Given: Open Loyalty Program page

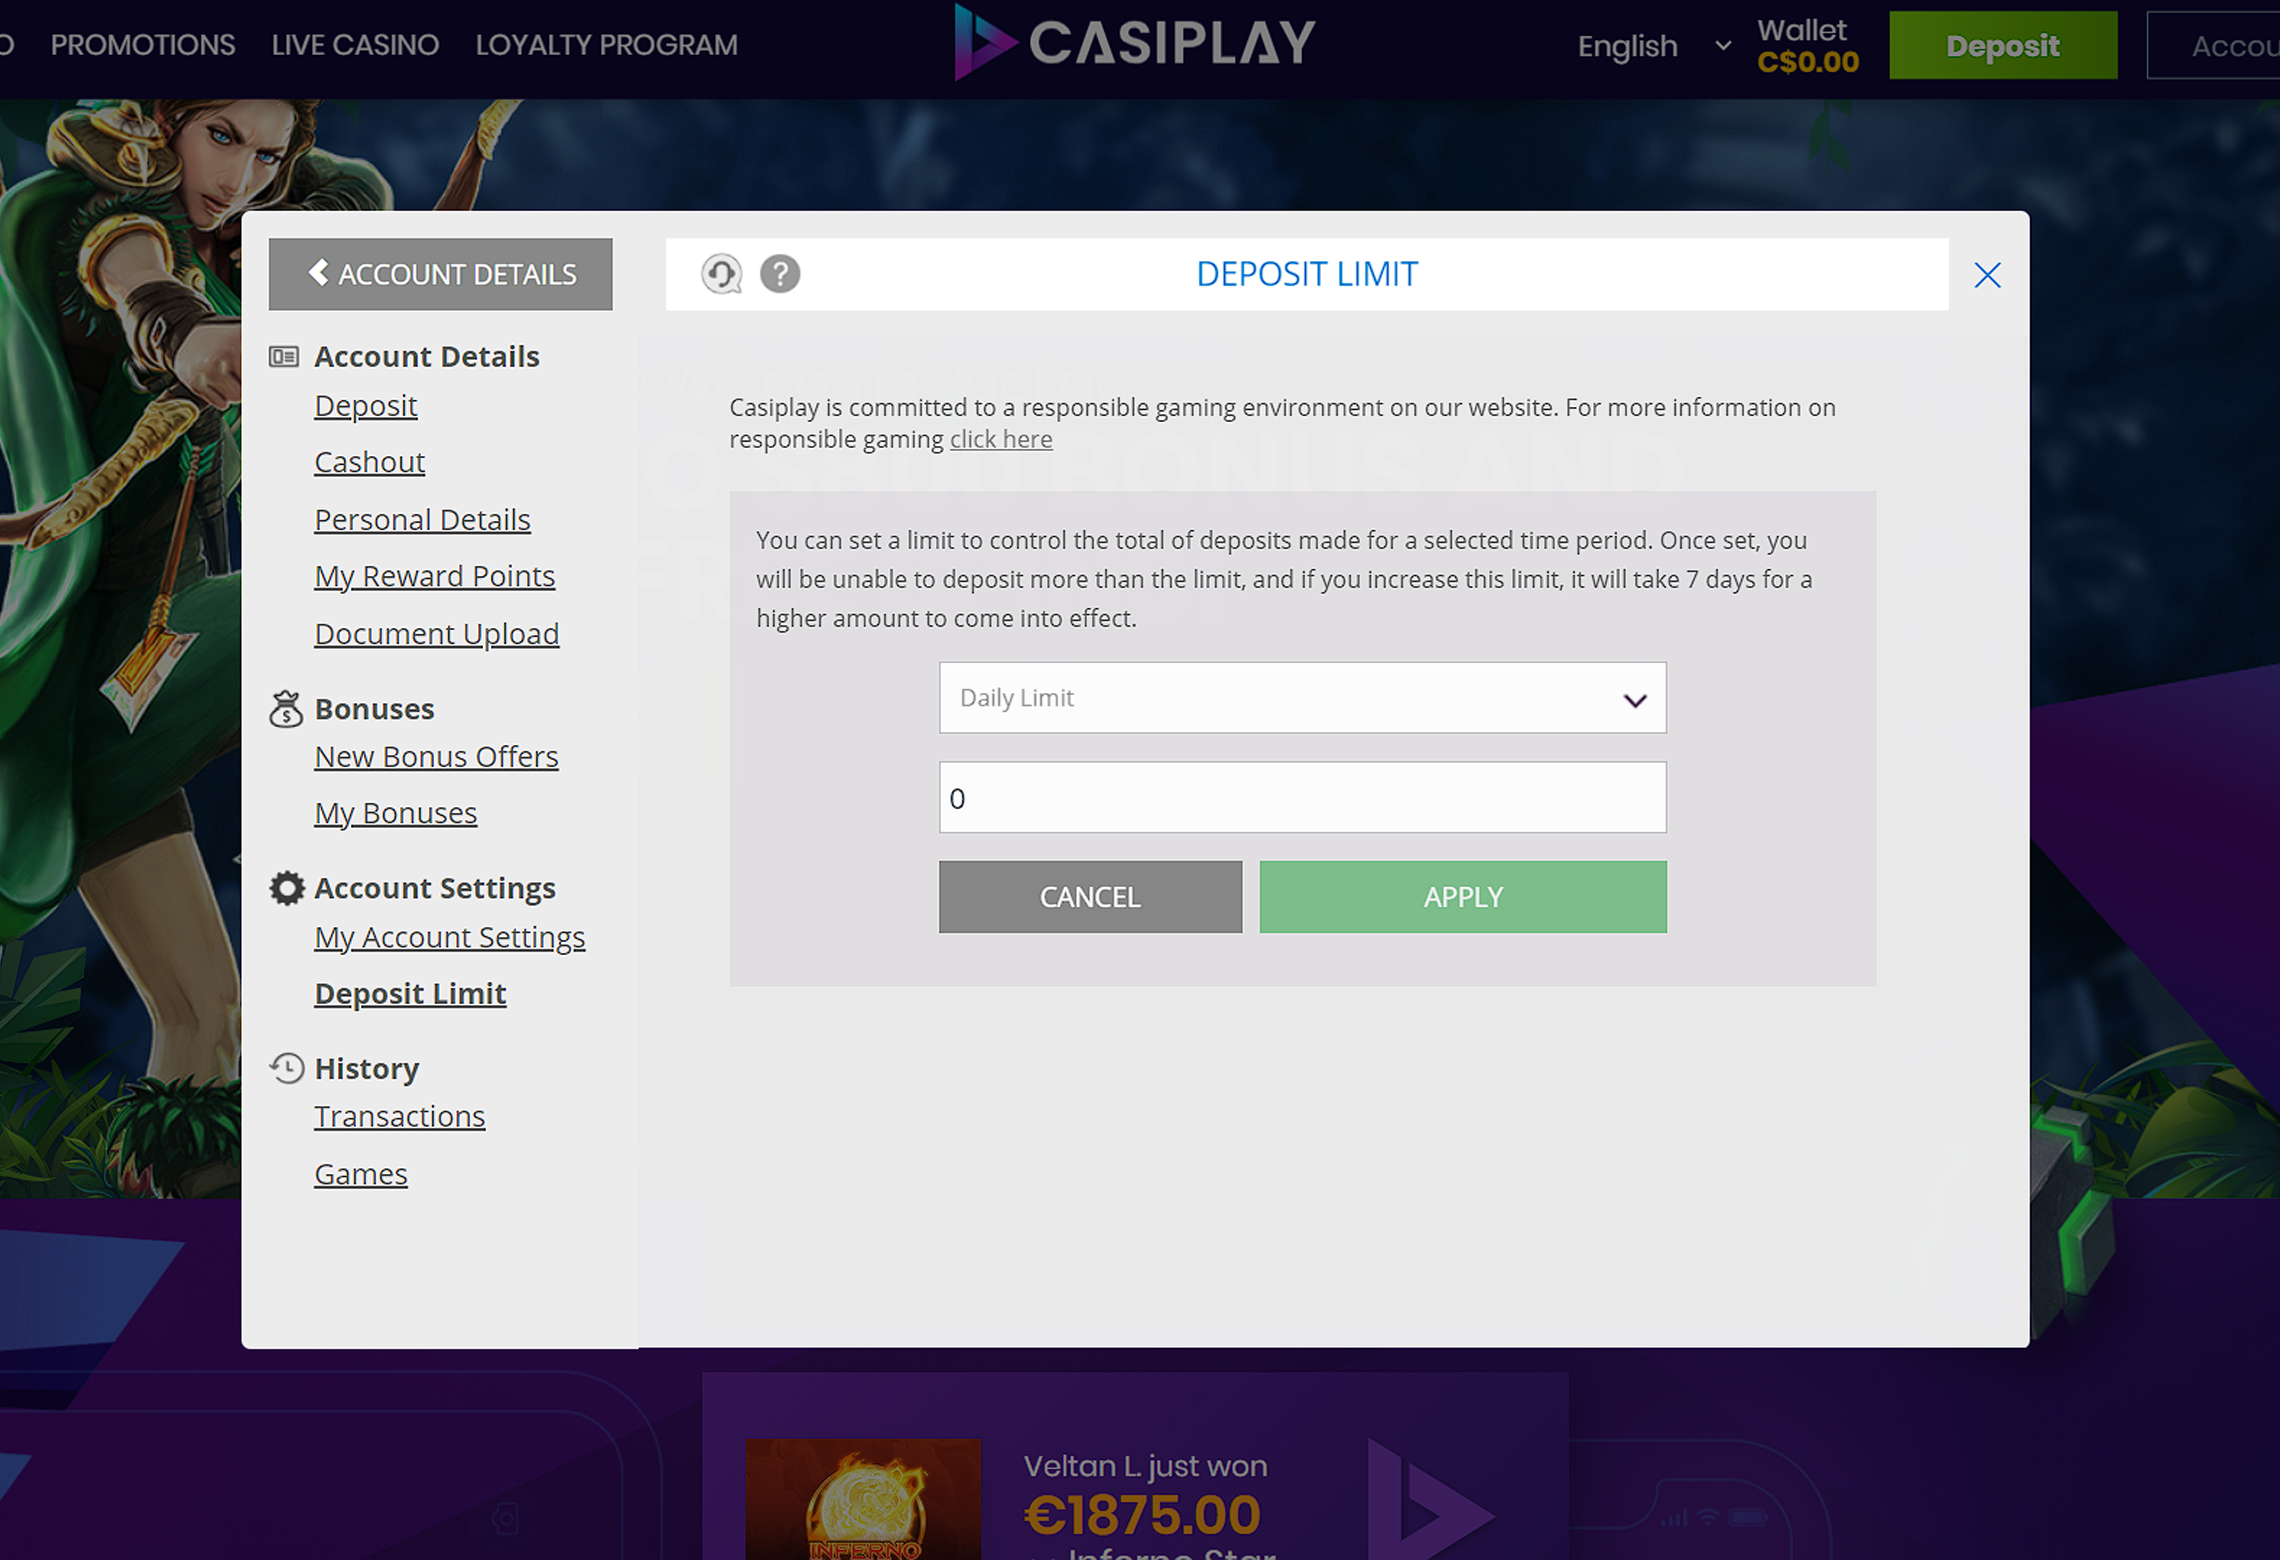Looking at the screenshot, I should [x=607, y=45].
